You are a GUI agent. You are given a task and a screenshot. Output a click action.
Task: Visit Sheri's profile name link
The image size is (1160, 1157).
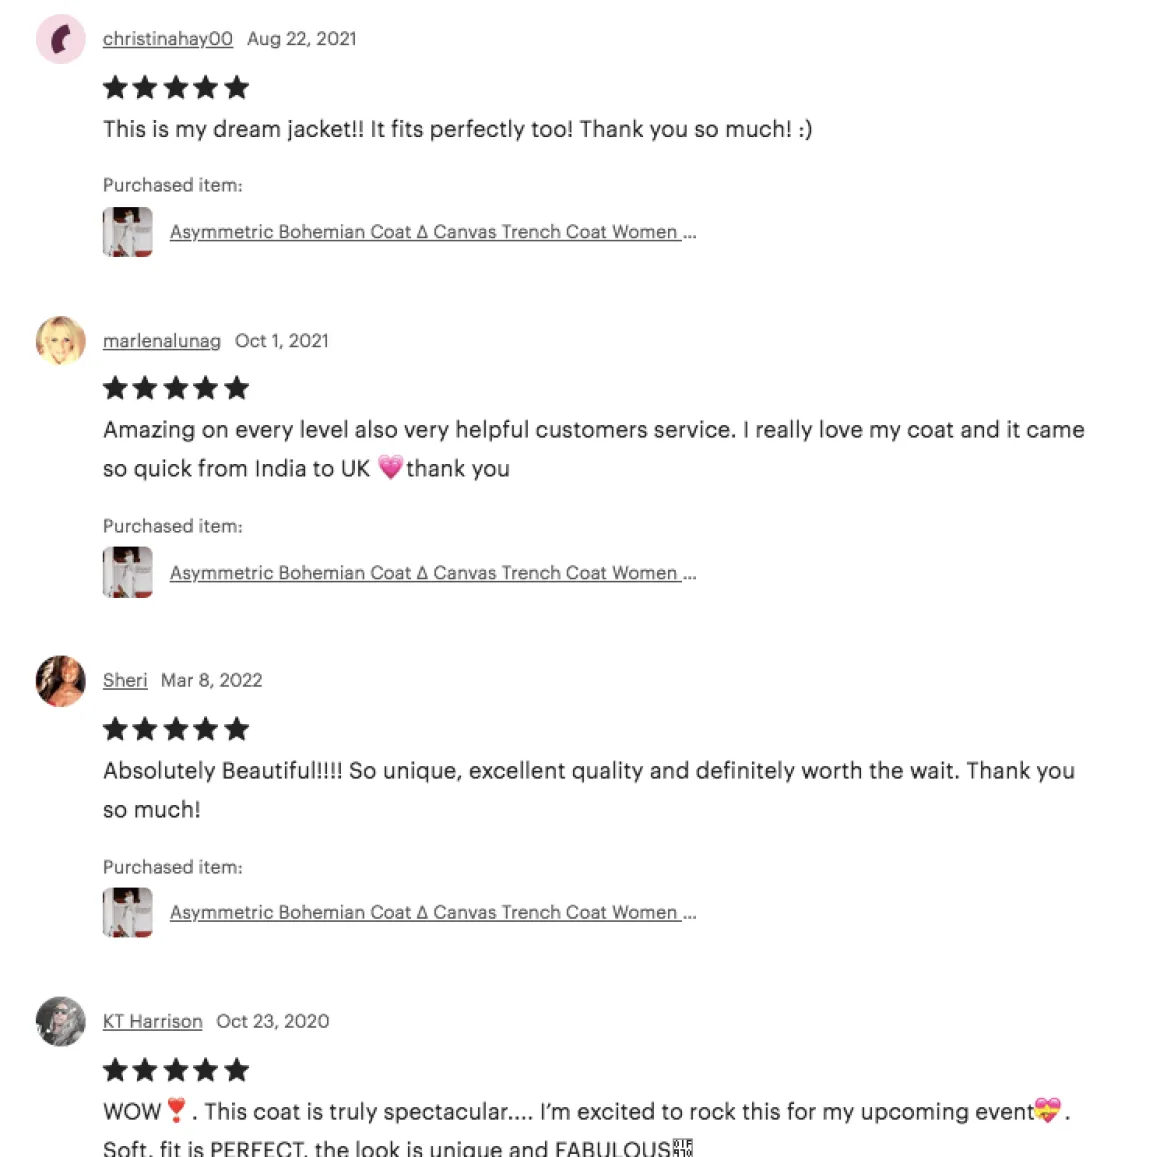(125, 681)
